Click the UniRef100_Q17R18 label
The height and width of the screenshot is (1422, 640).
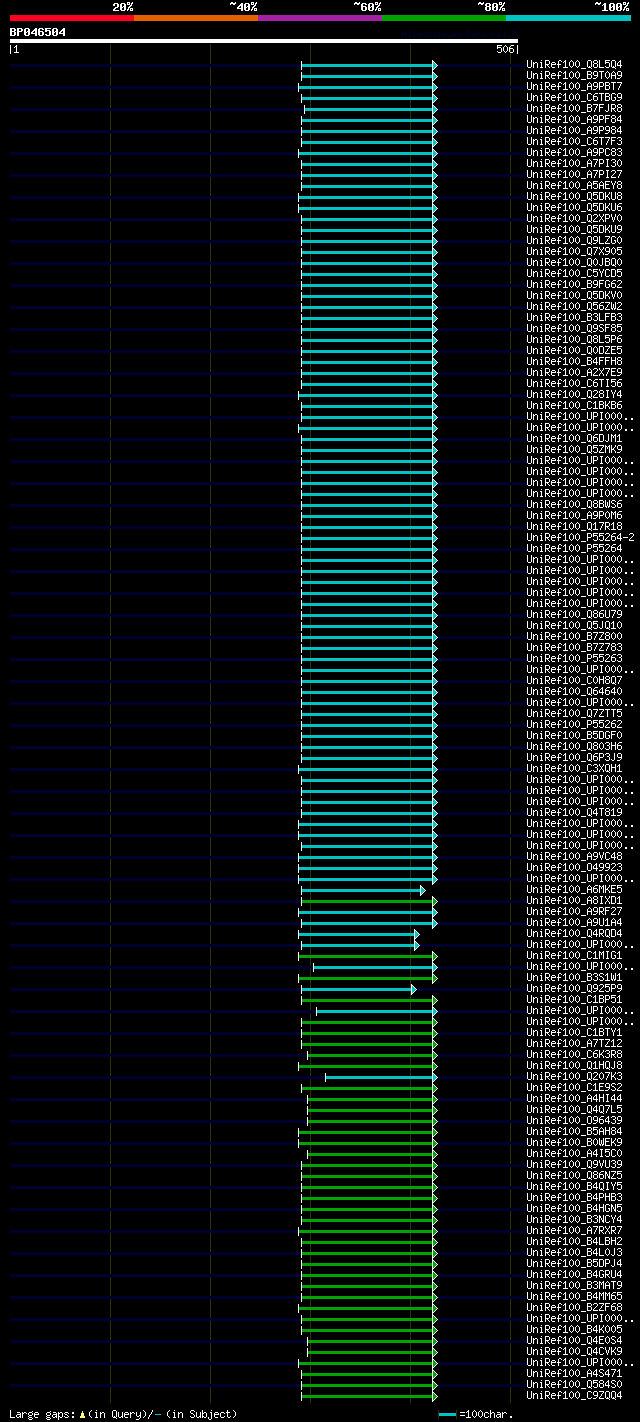[x=574, y=526]
